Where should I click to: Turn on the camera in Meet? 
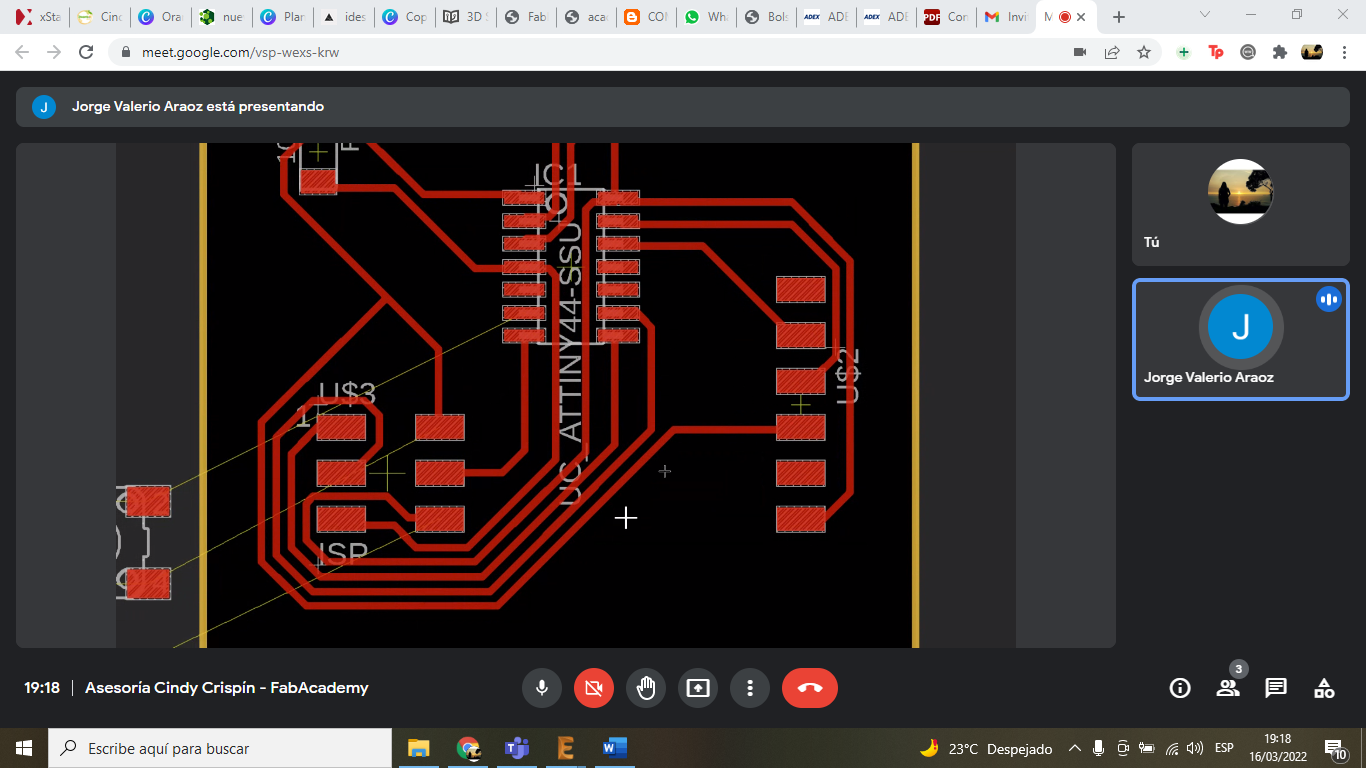pos(594,688)
